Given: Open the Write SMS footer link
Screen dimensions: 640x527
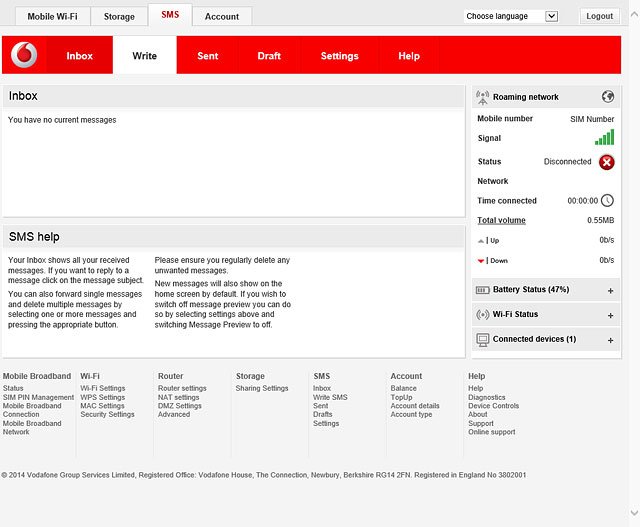Looking at the screenshot, I should [x=330, y=397].
